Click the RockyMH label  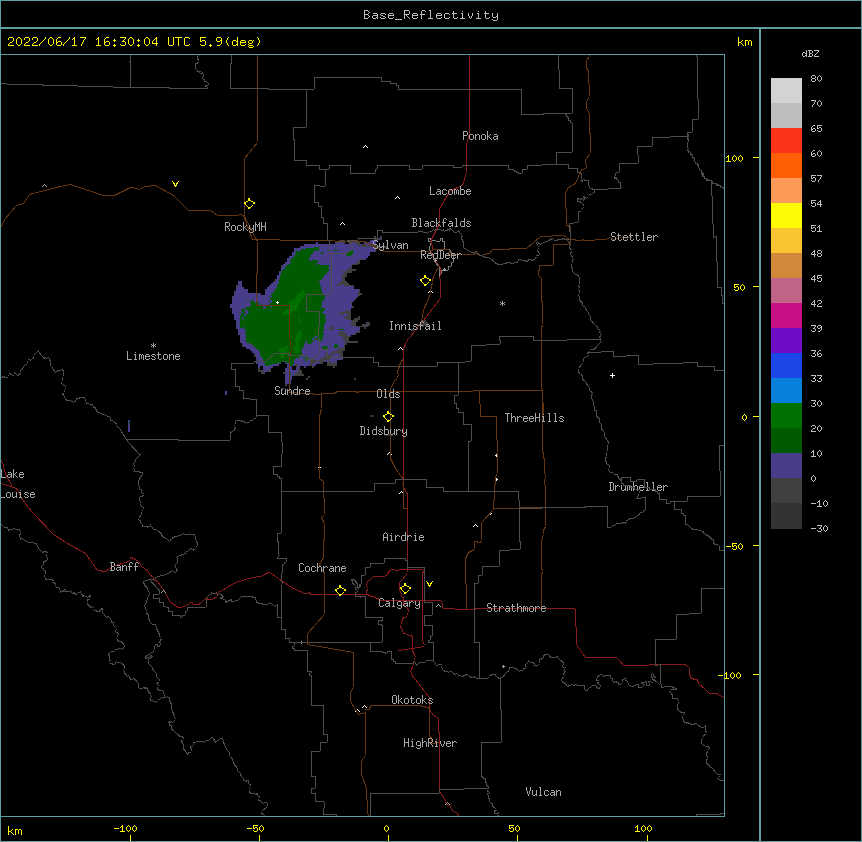click(245, 227)
